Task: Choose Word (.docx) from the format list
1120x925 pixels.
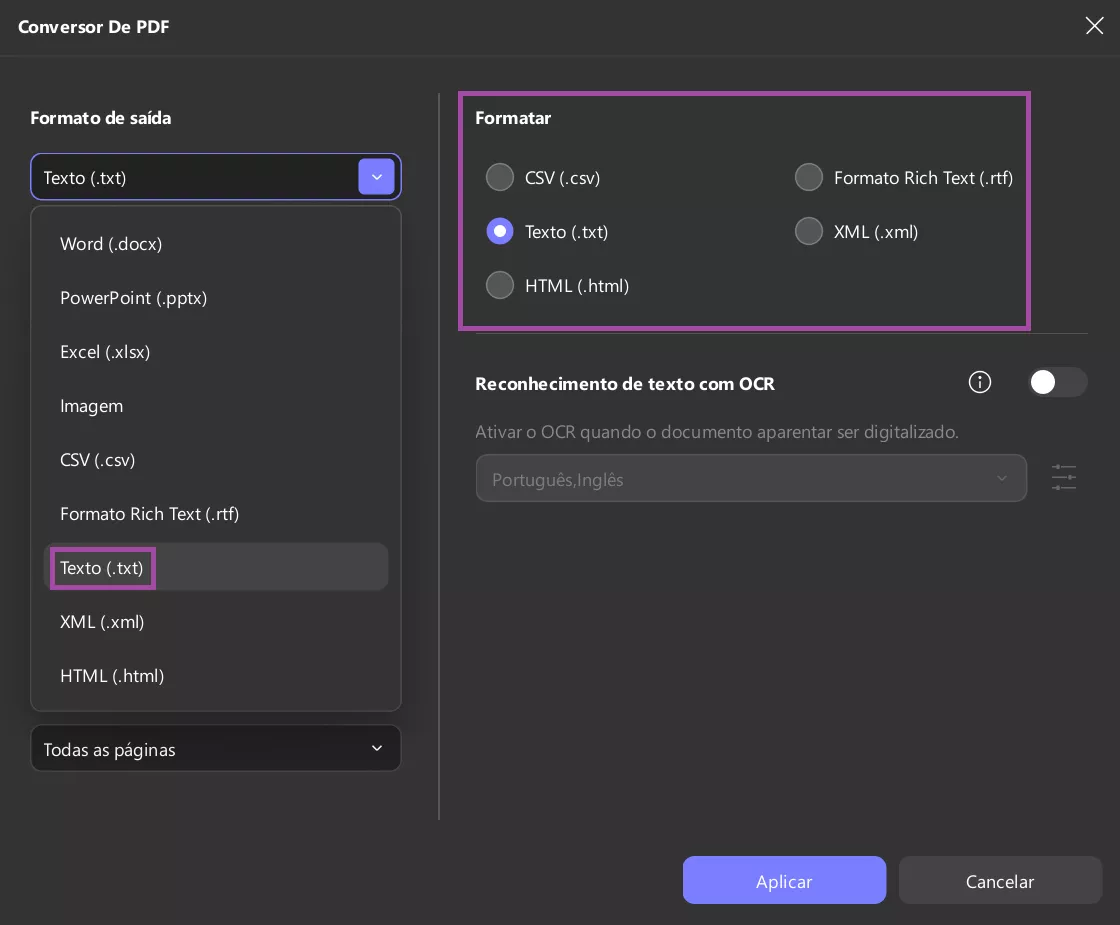Action: (111, 243)
